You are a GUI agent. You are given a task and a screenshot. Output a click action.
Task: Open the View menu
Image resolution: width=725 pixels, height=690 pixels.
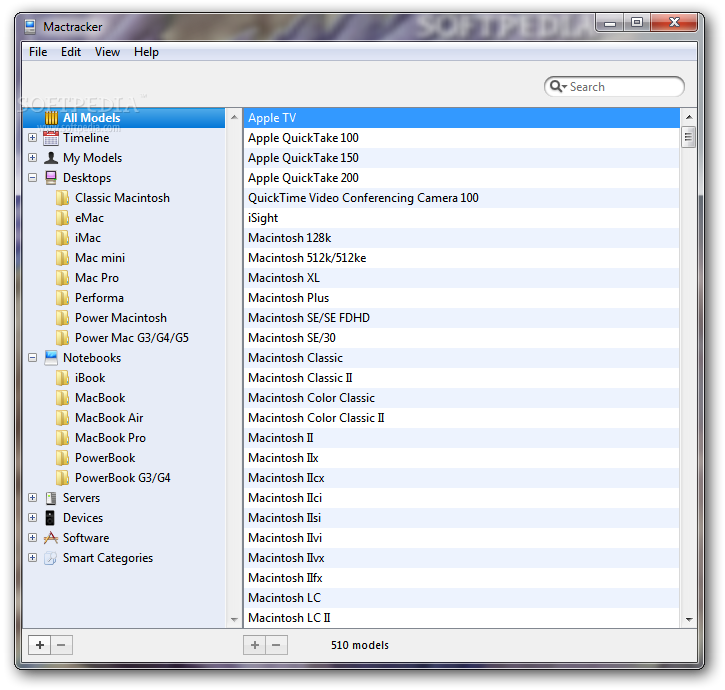[x=107, y=52]
